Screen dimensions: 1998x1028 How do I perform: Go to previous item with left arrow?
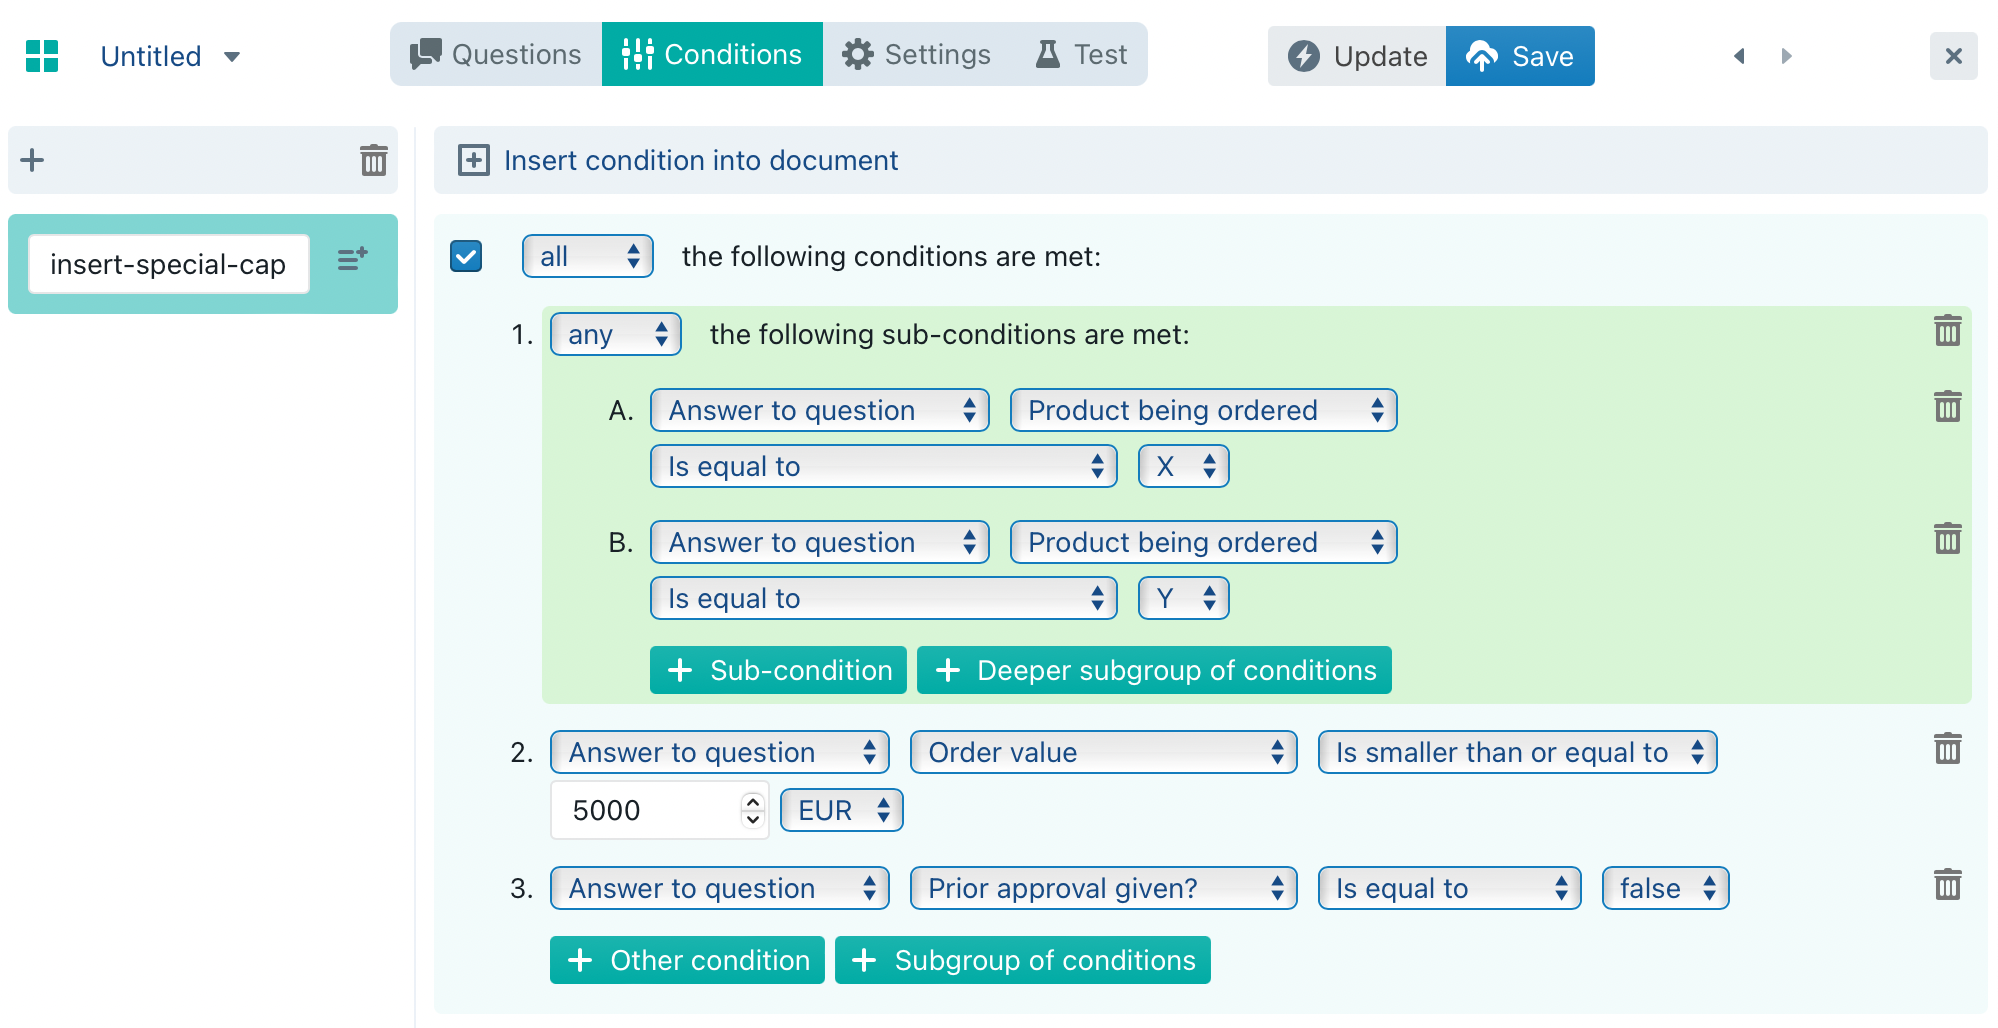pos(1739,56)
